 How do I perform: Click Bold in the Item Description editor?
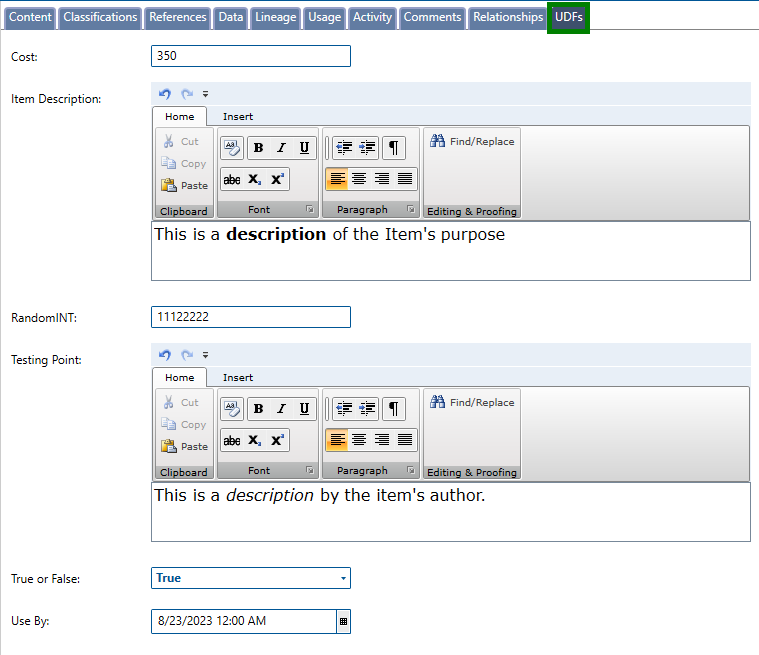[258, 148]
